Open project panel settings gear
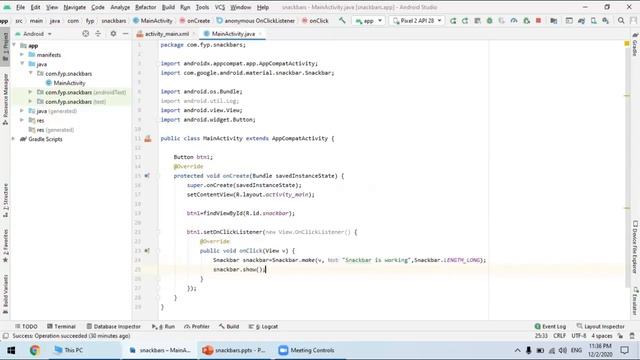Viewport: 640px width, 360px height. click(113, 34)
